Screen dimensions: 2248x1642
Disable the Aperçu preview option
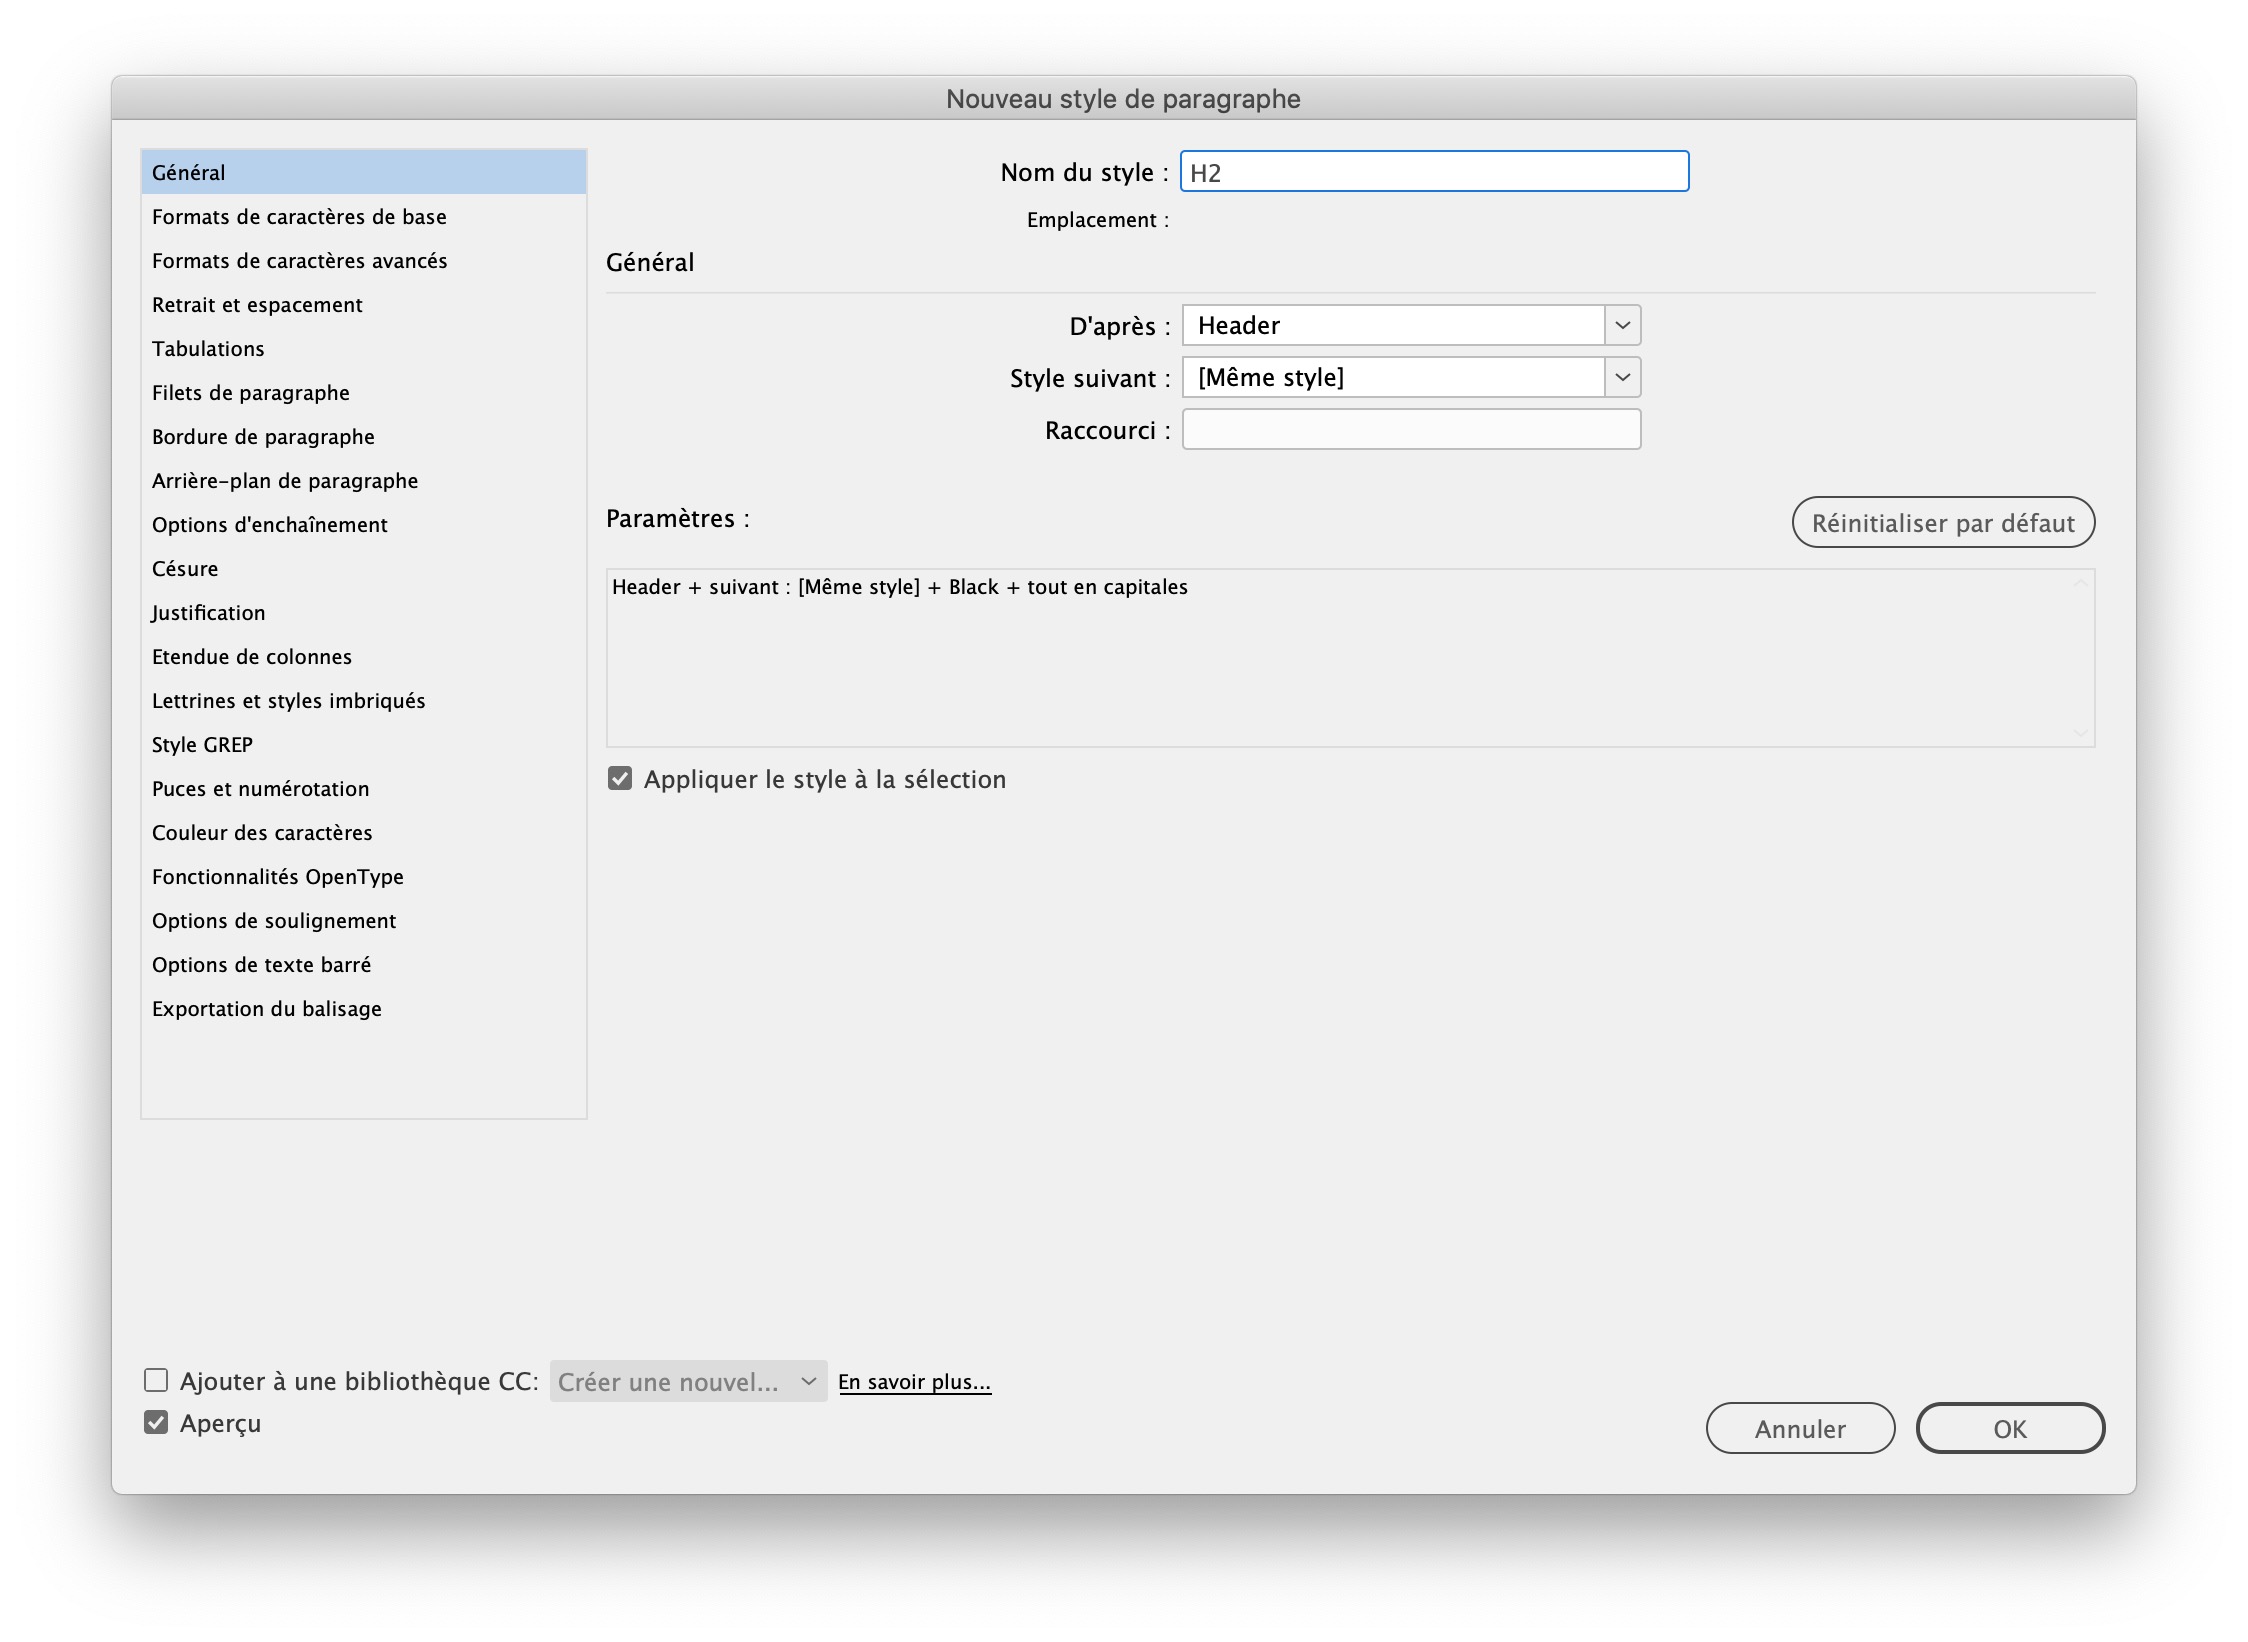(157, 1423)
